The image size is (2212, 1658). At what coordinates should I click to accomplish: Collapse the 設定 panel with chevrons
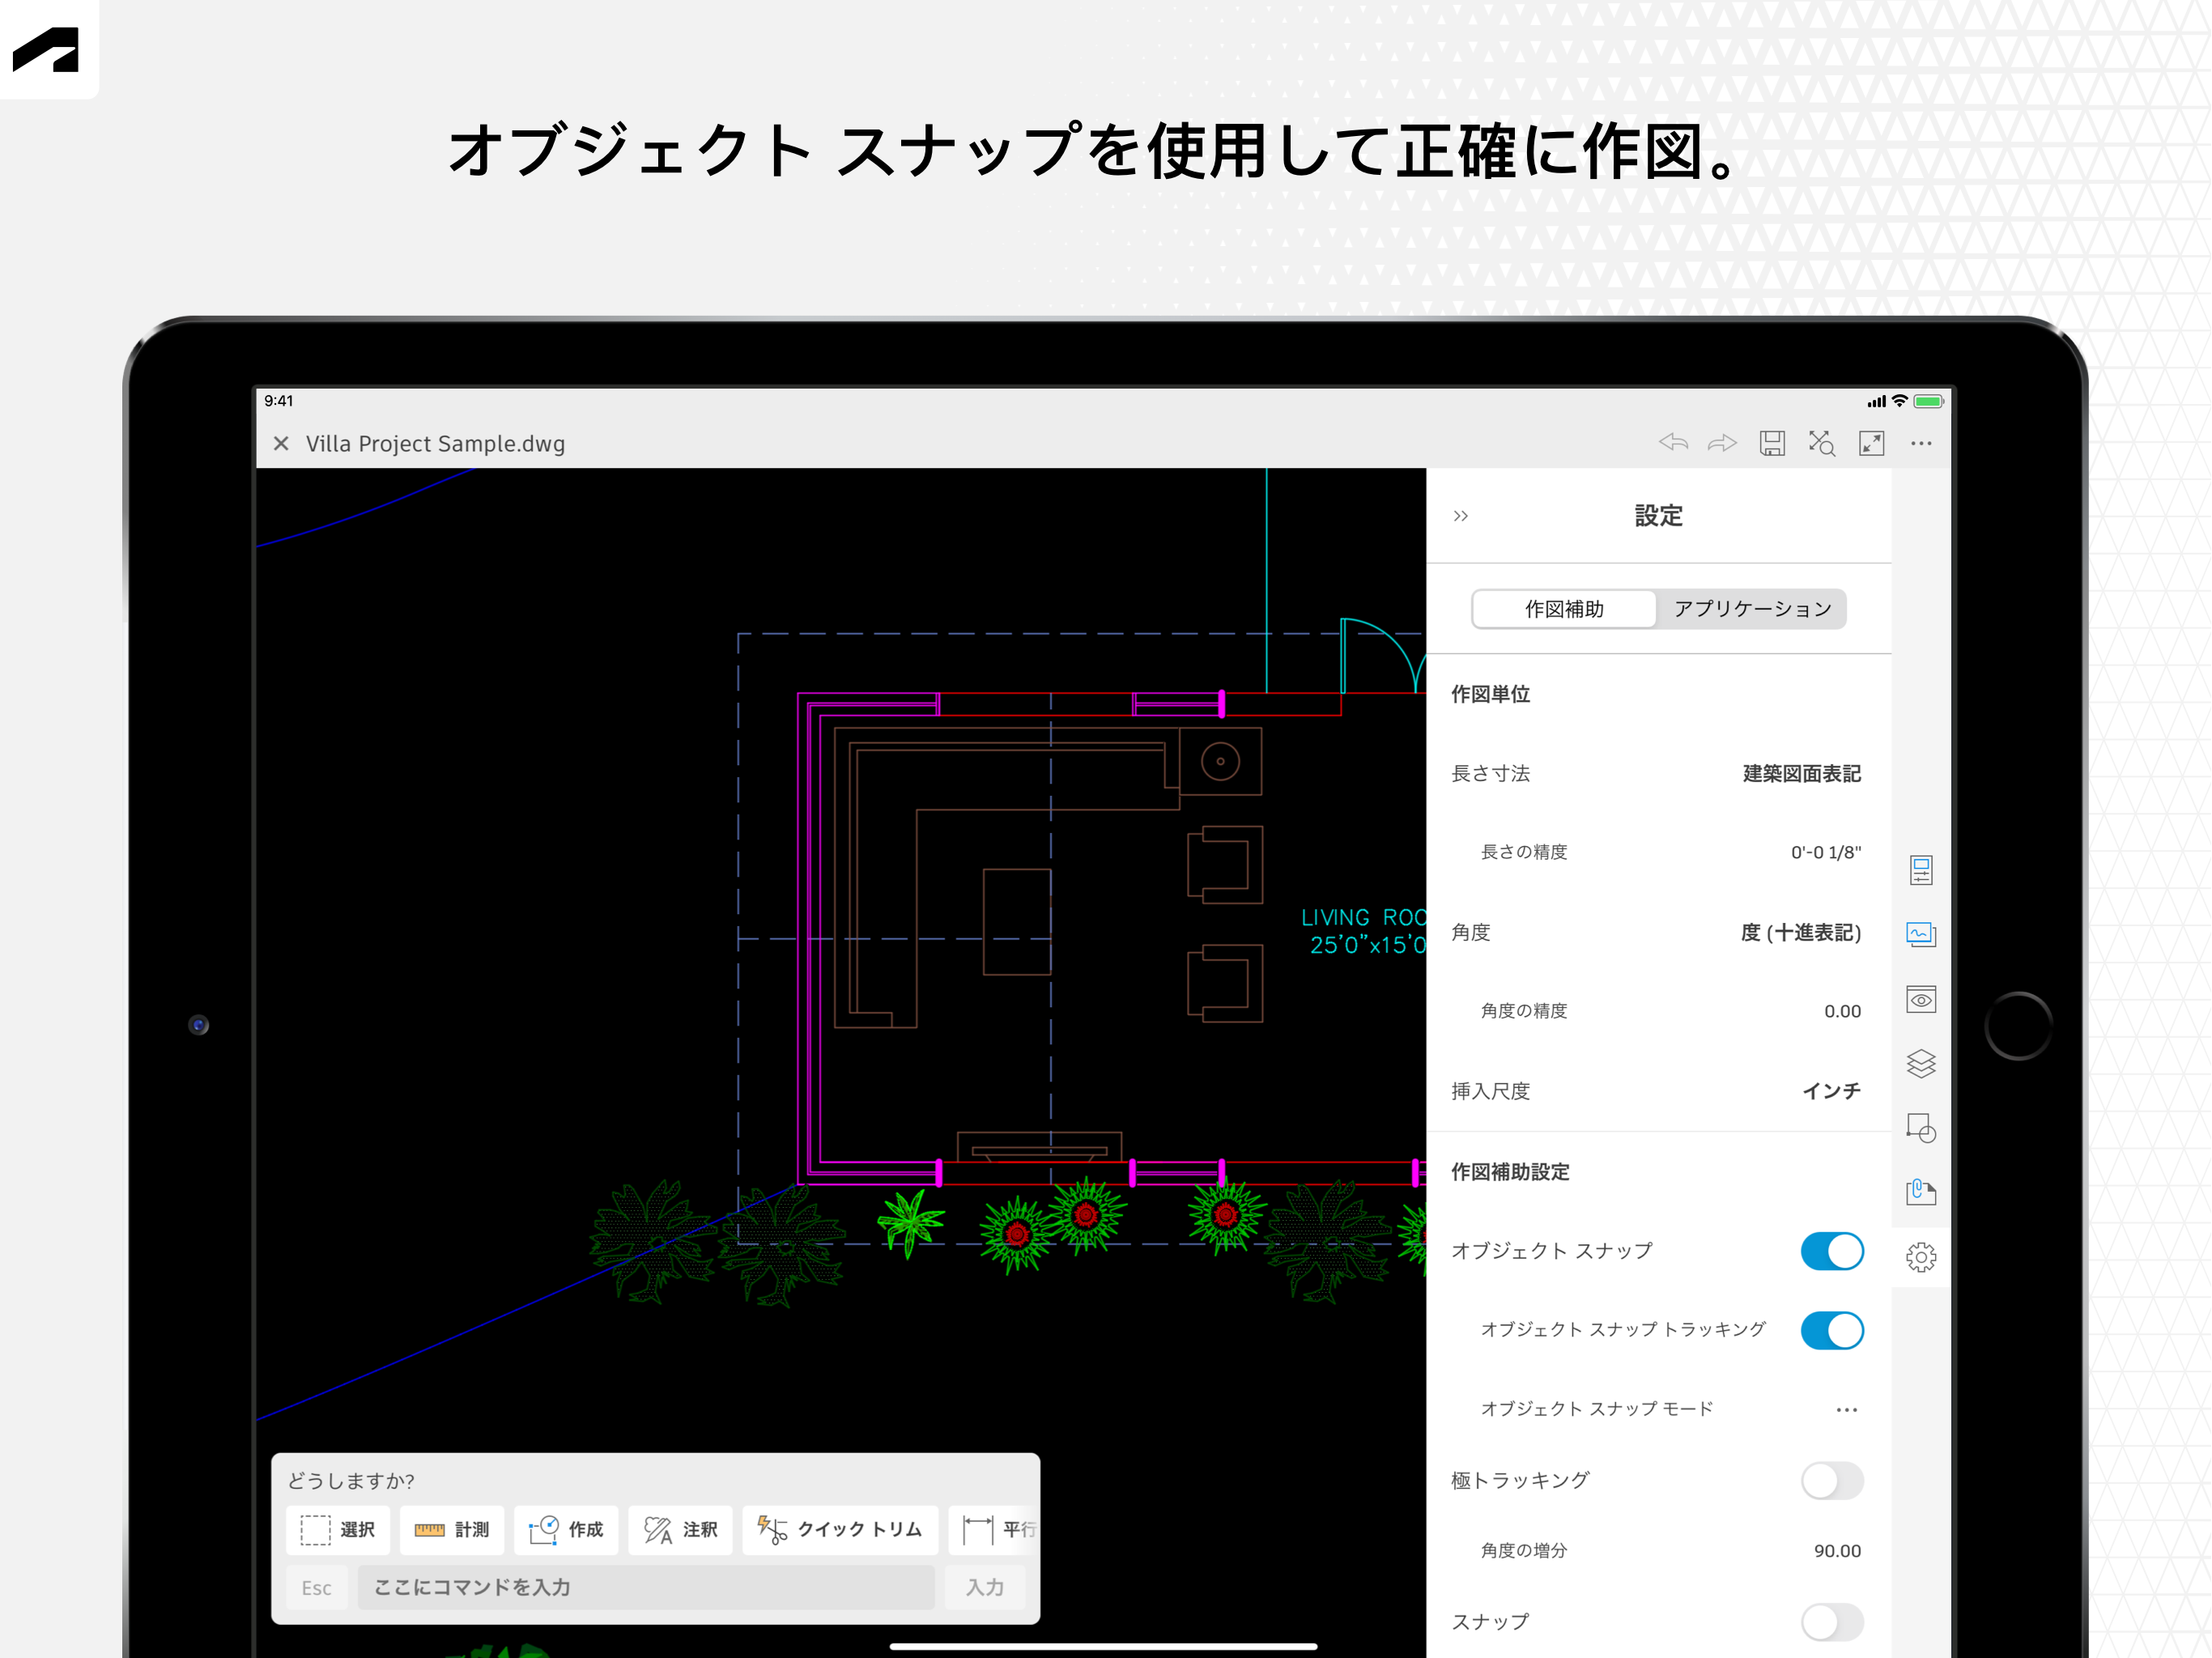pos(1461,516)
